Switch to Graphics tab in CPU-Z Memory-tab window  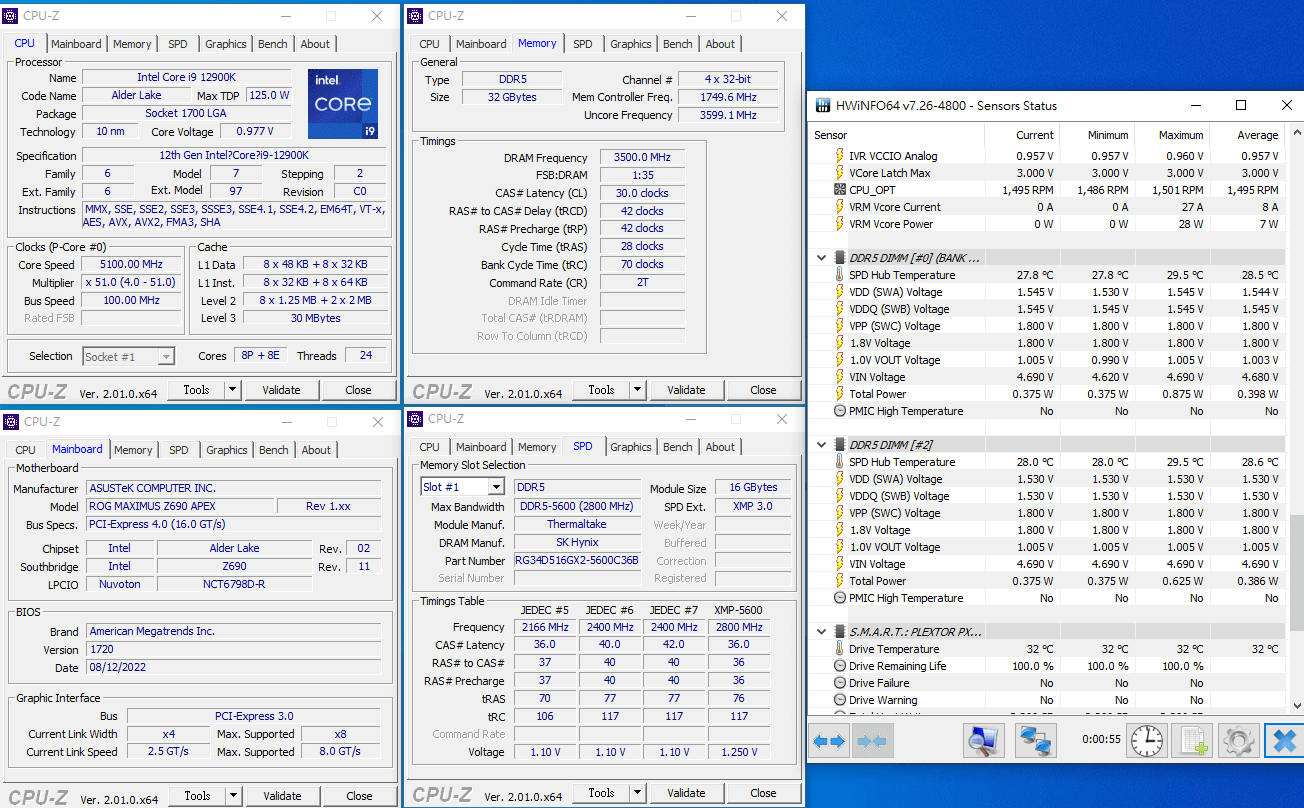(631, 44)
